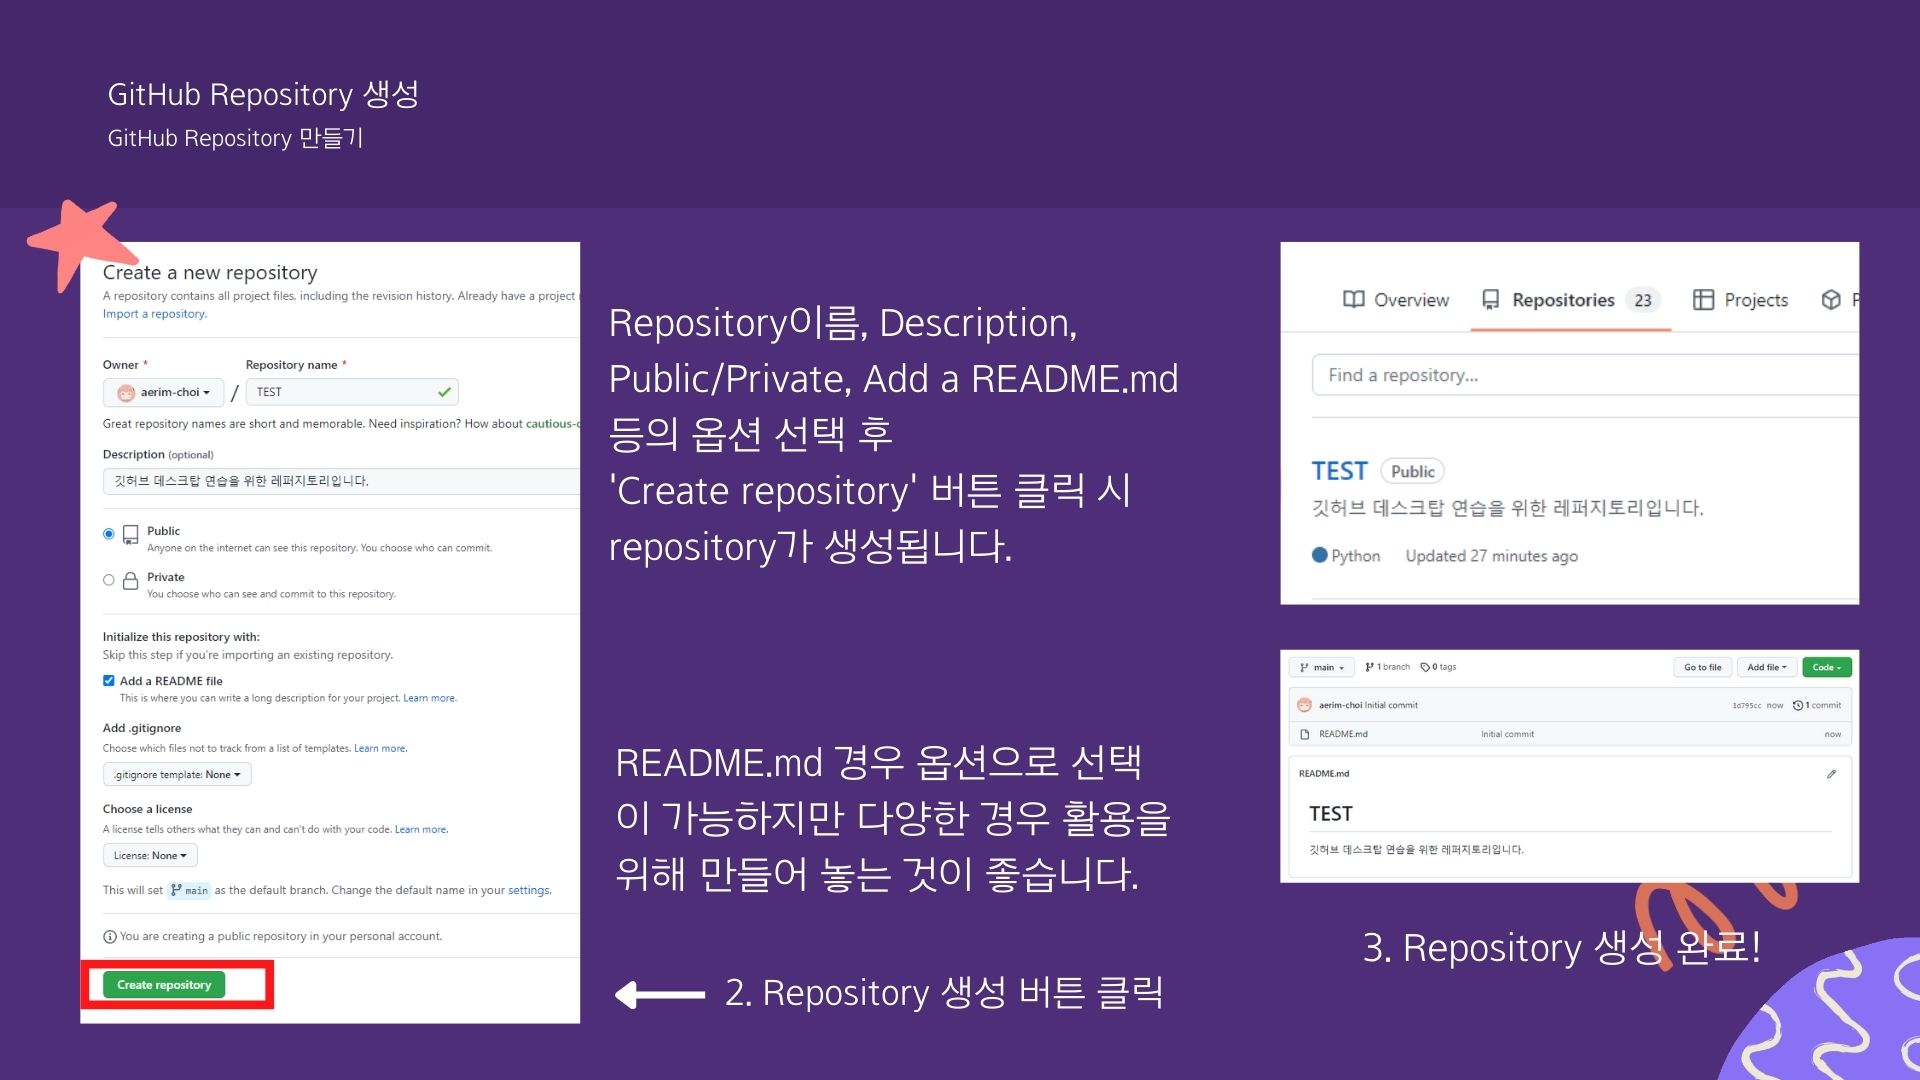This screenshot has height=1080, width=1920.
Task: Switch to the Overview tab
Action: coord(1396,300)
